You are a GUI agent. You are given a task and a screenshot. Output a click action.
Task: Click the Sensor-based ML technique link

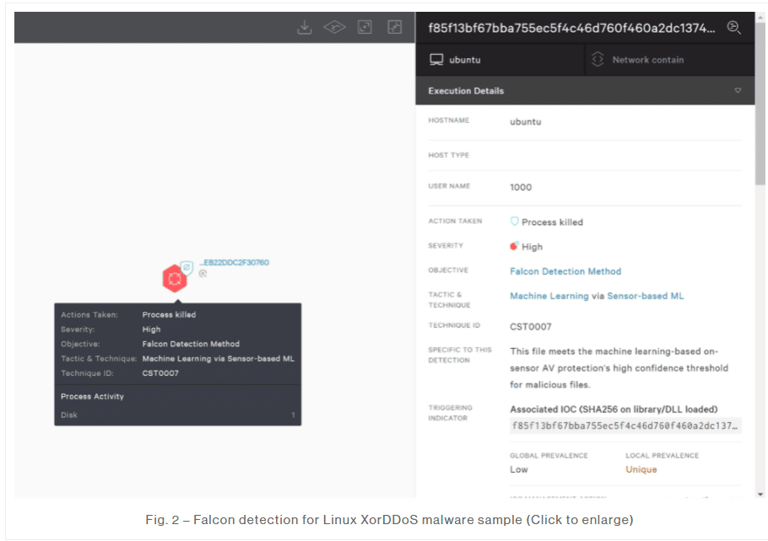pyautogui.click(x=645, y=296)
